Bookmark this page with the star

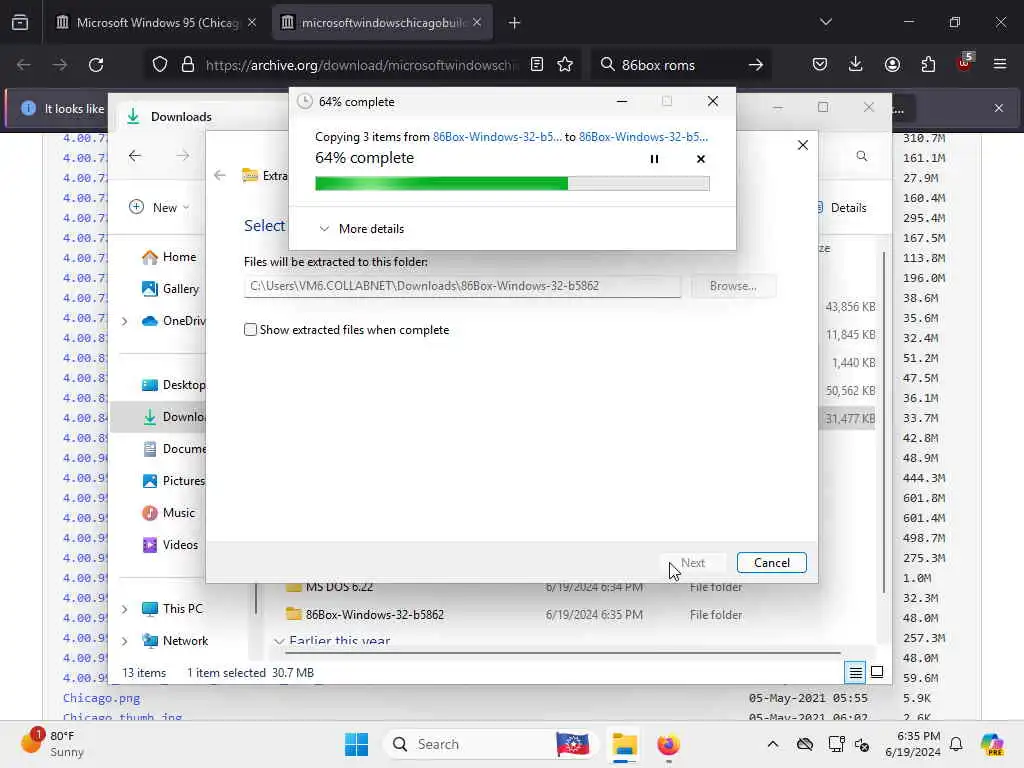click(565, 64)
